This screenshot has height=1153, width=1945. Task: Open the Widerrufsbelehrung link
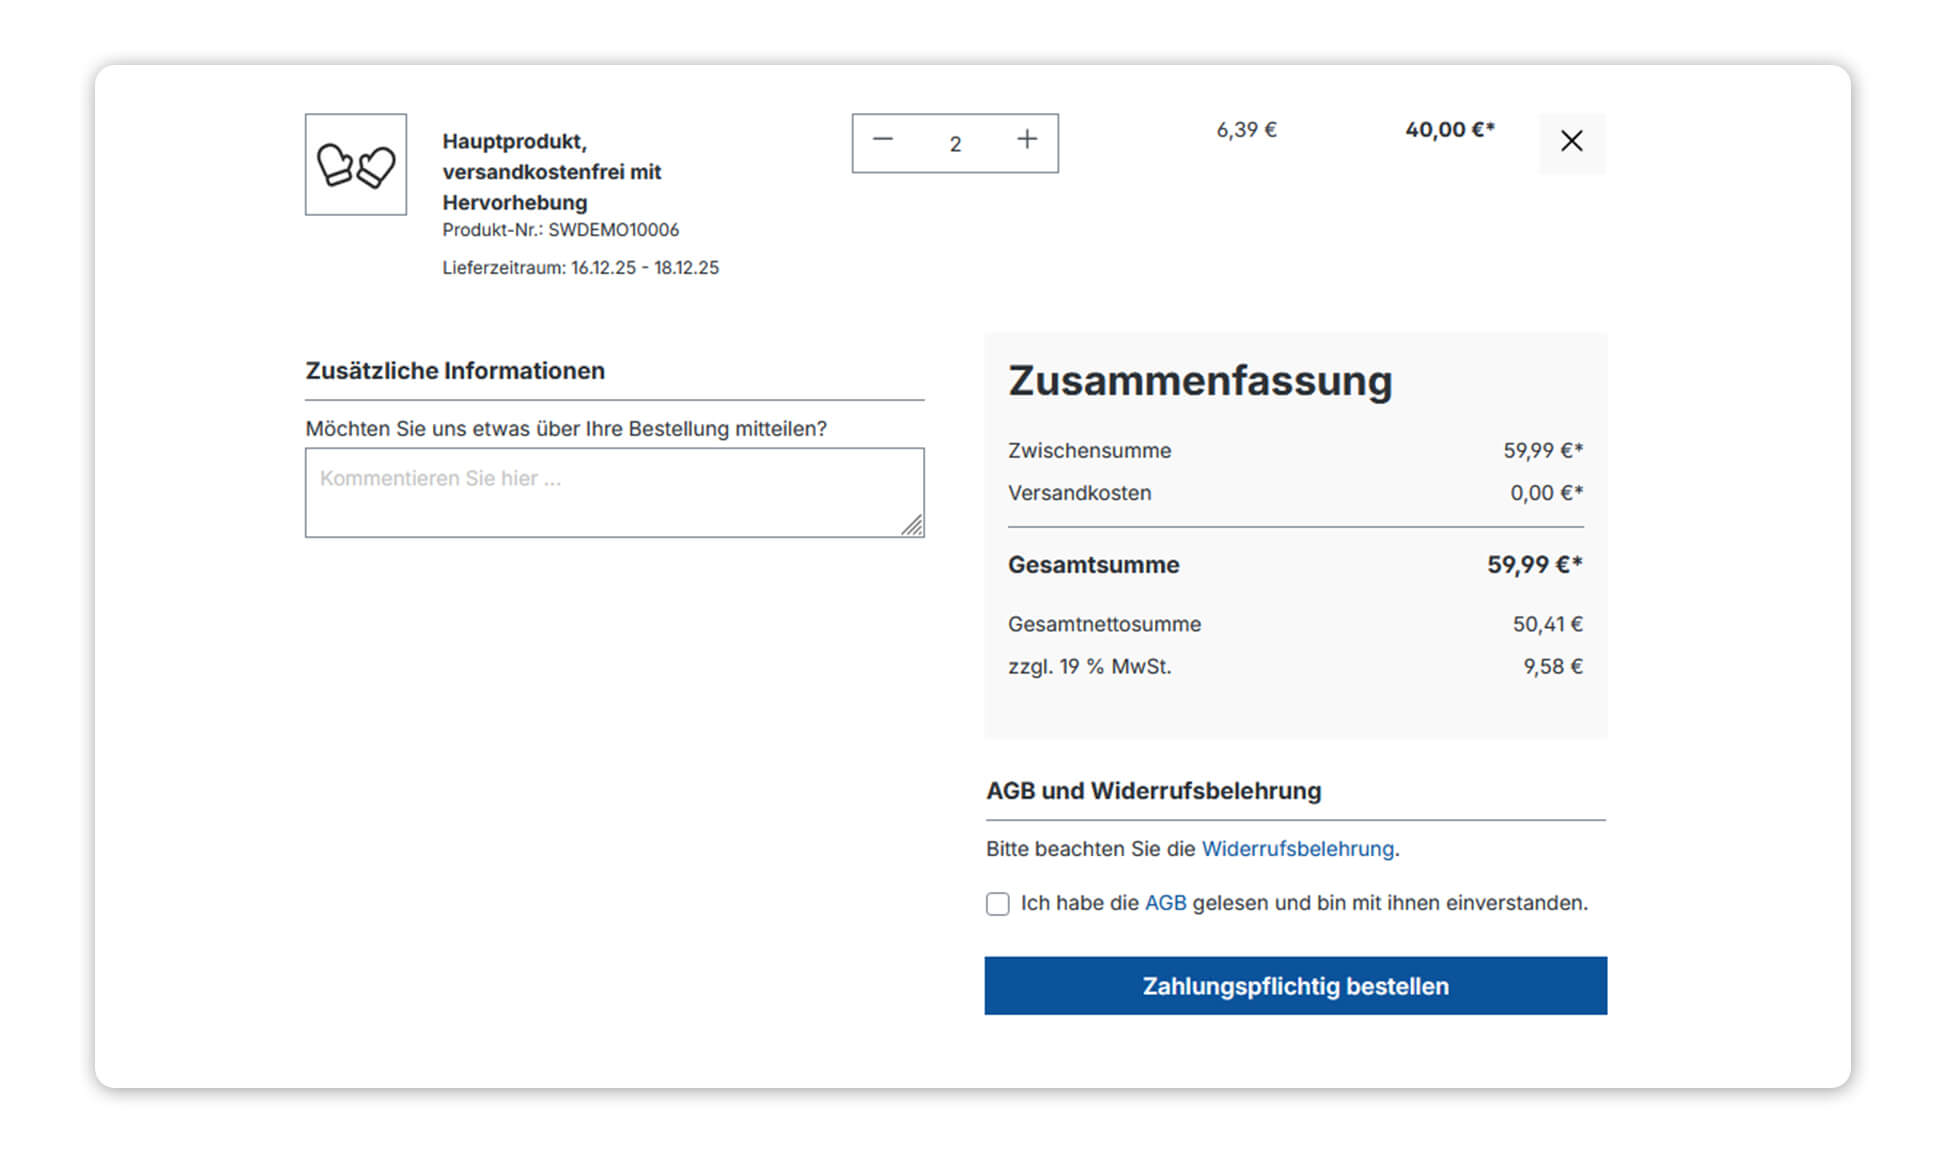click(1297, 849)
